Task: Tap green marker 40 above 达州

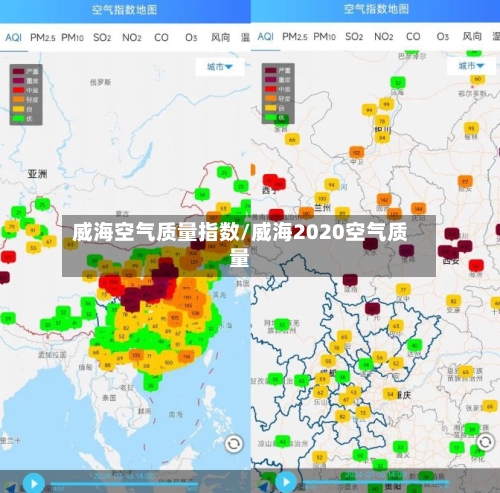Action: [415, 345]
